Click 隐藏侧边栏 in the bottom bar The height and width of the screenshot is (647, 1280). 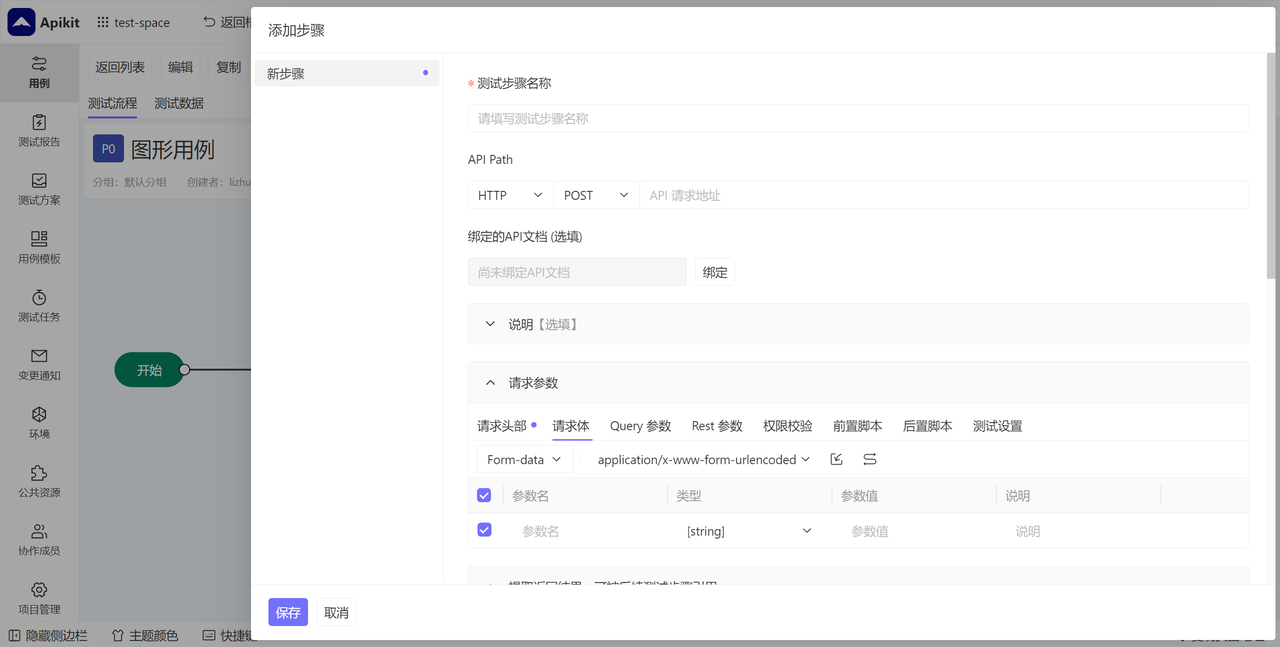click(x=48, y=635)
